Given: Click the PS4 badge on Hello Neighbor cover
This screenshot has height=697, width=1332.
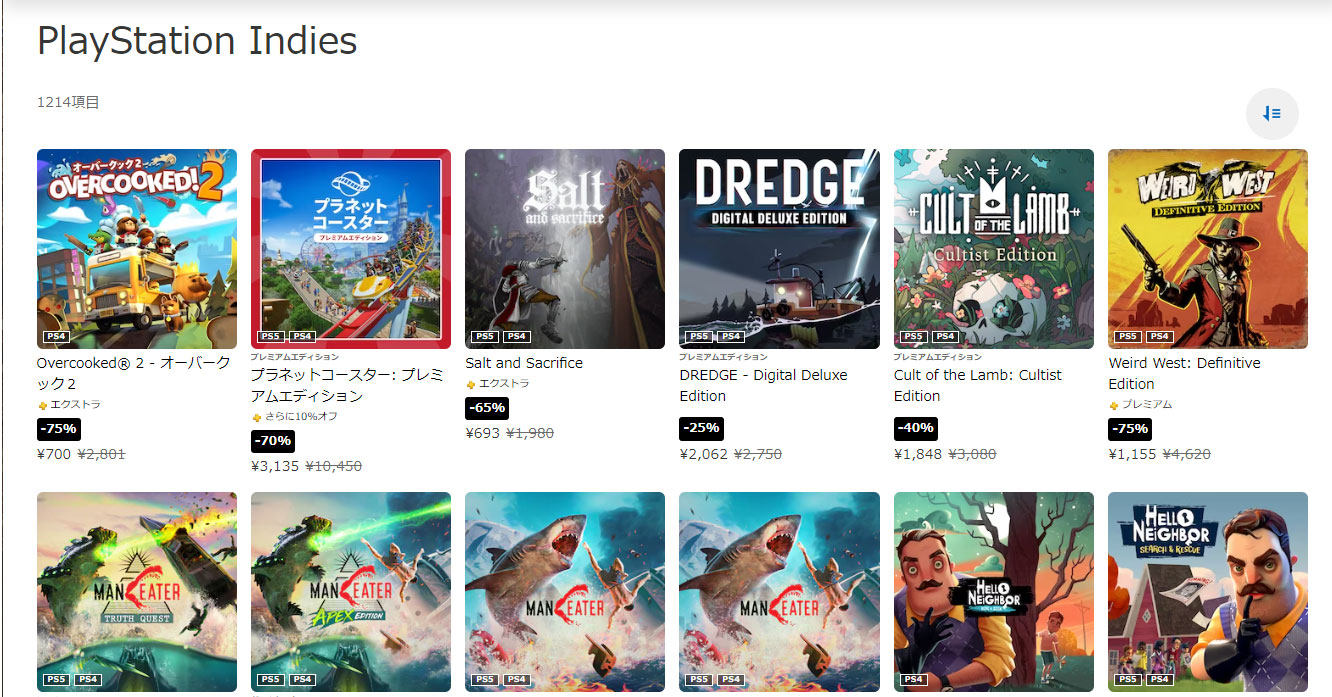Looking at the screenshot, I should [914, 680].
